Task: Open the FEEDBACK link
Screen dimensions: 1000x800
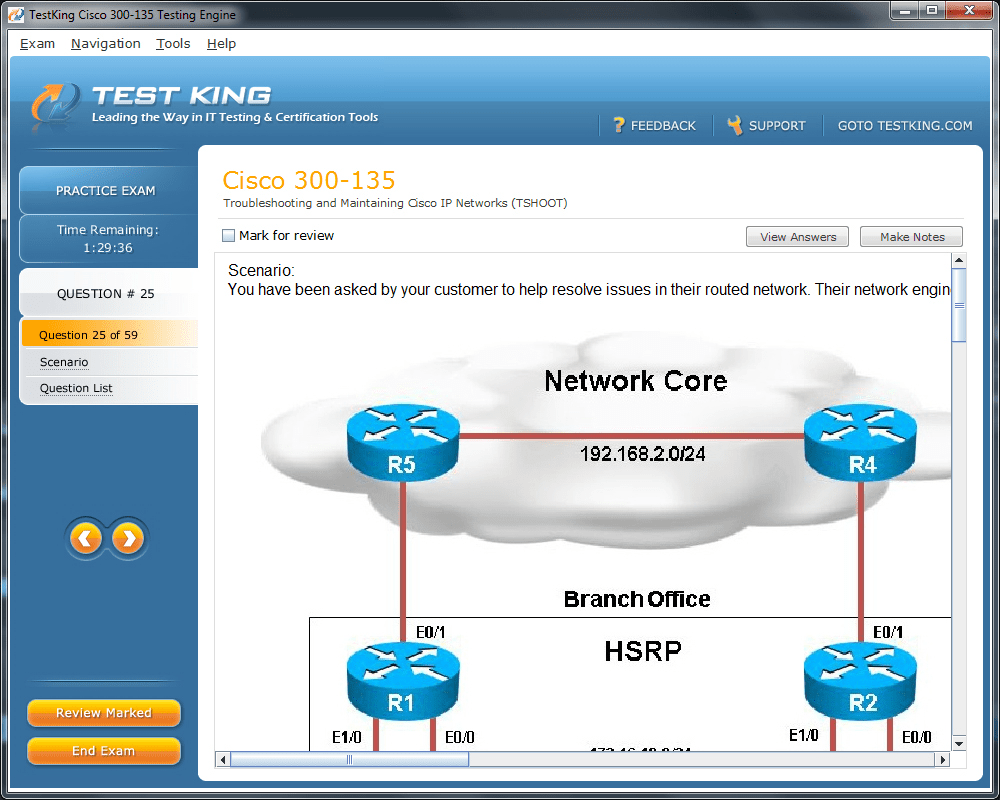Action: coord(663,126)
